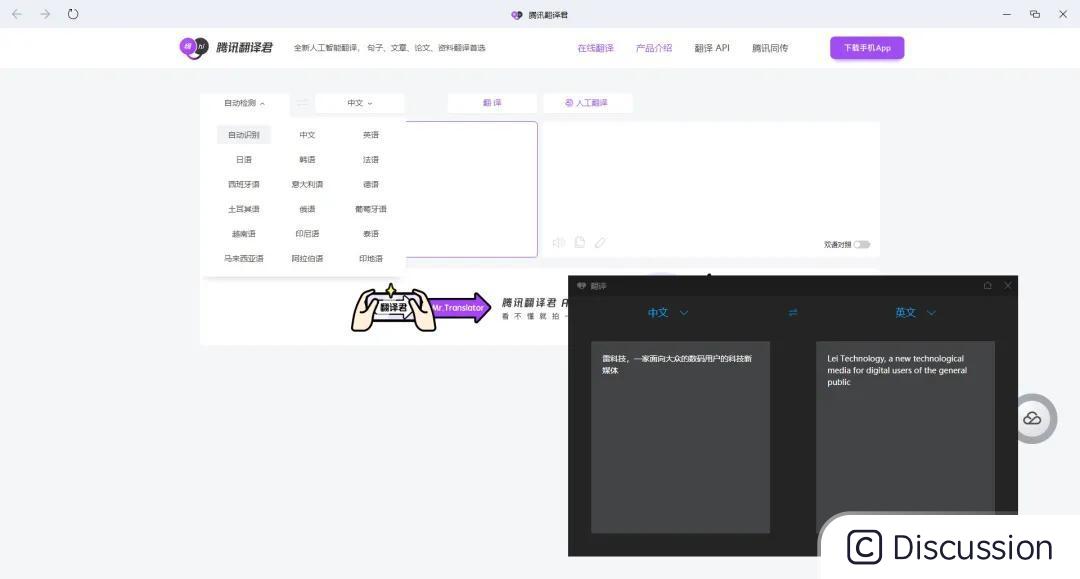Edit translation with pencil icon
The height and width of the screenshot is (579, 1080).
coord(601,242)
